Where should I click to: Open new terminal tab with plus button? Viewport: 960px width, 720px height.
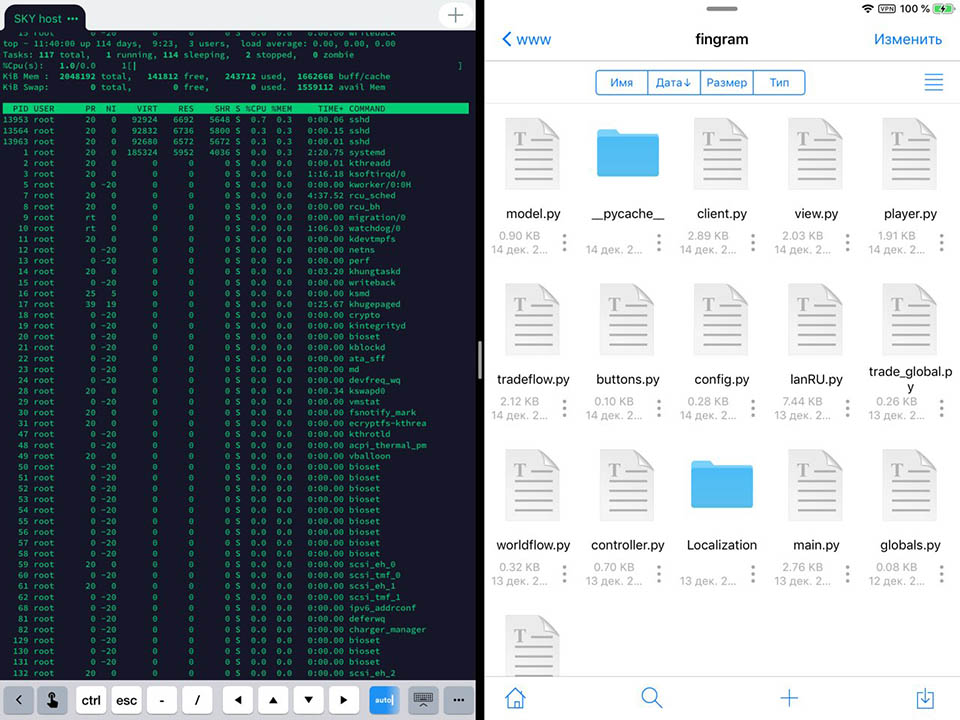click(455, 15)
